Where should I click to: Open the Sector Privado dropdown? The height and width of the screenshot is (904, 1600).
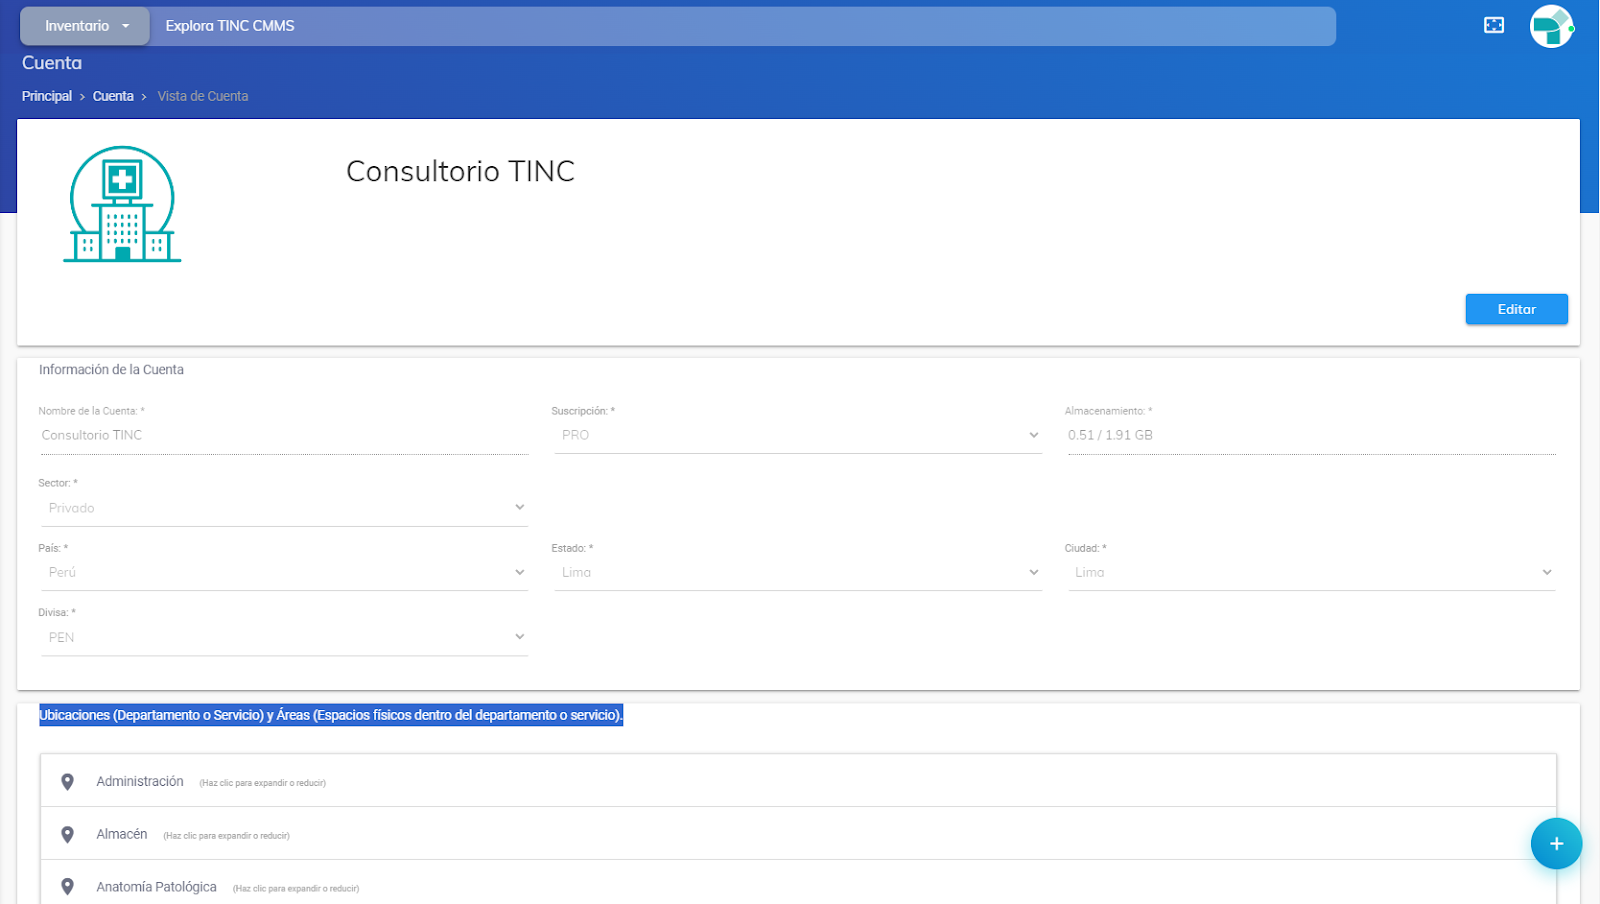click(x=284, y=508)
